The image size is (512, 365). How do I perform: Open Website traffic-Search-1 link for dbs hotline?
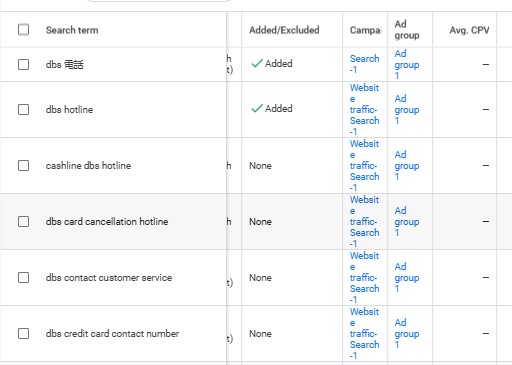click(364, 109)
